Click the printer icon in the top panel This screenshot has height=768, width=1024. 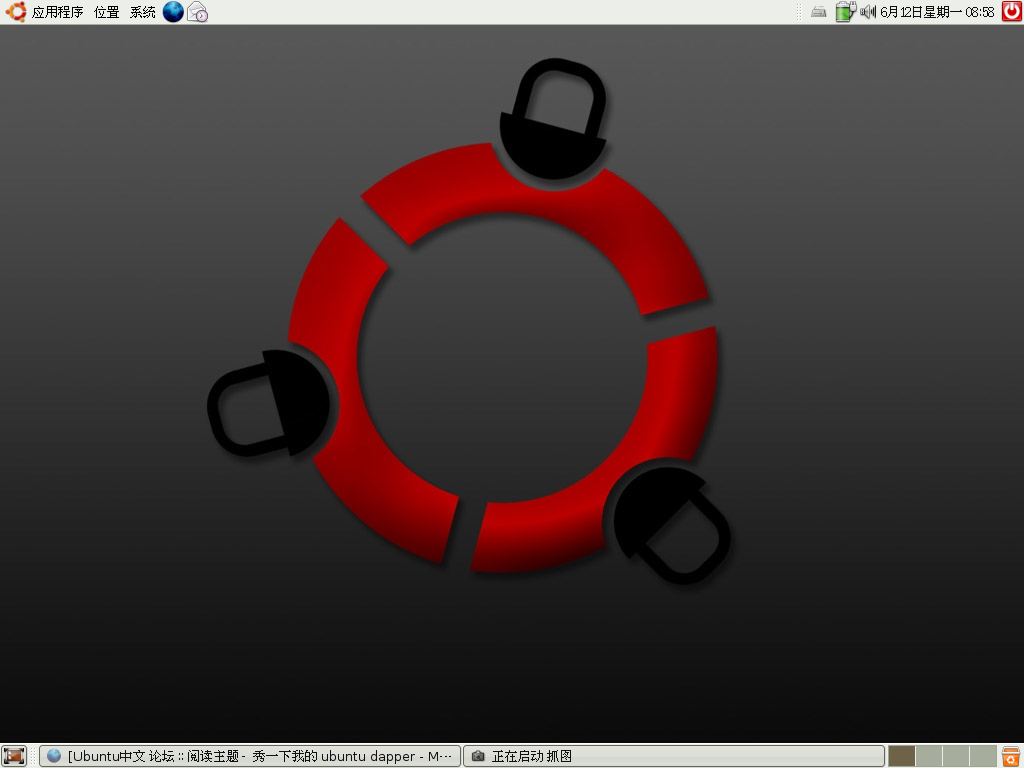(x=818, y=12)
